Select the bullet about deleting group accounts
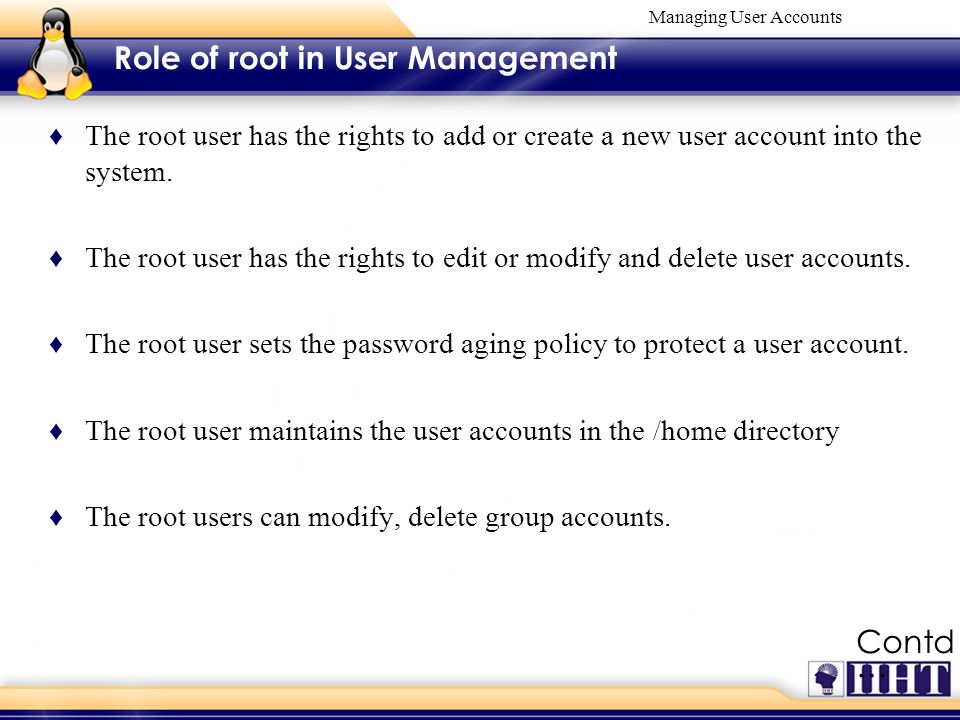 pyautogui.click(x=378, y=518)
